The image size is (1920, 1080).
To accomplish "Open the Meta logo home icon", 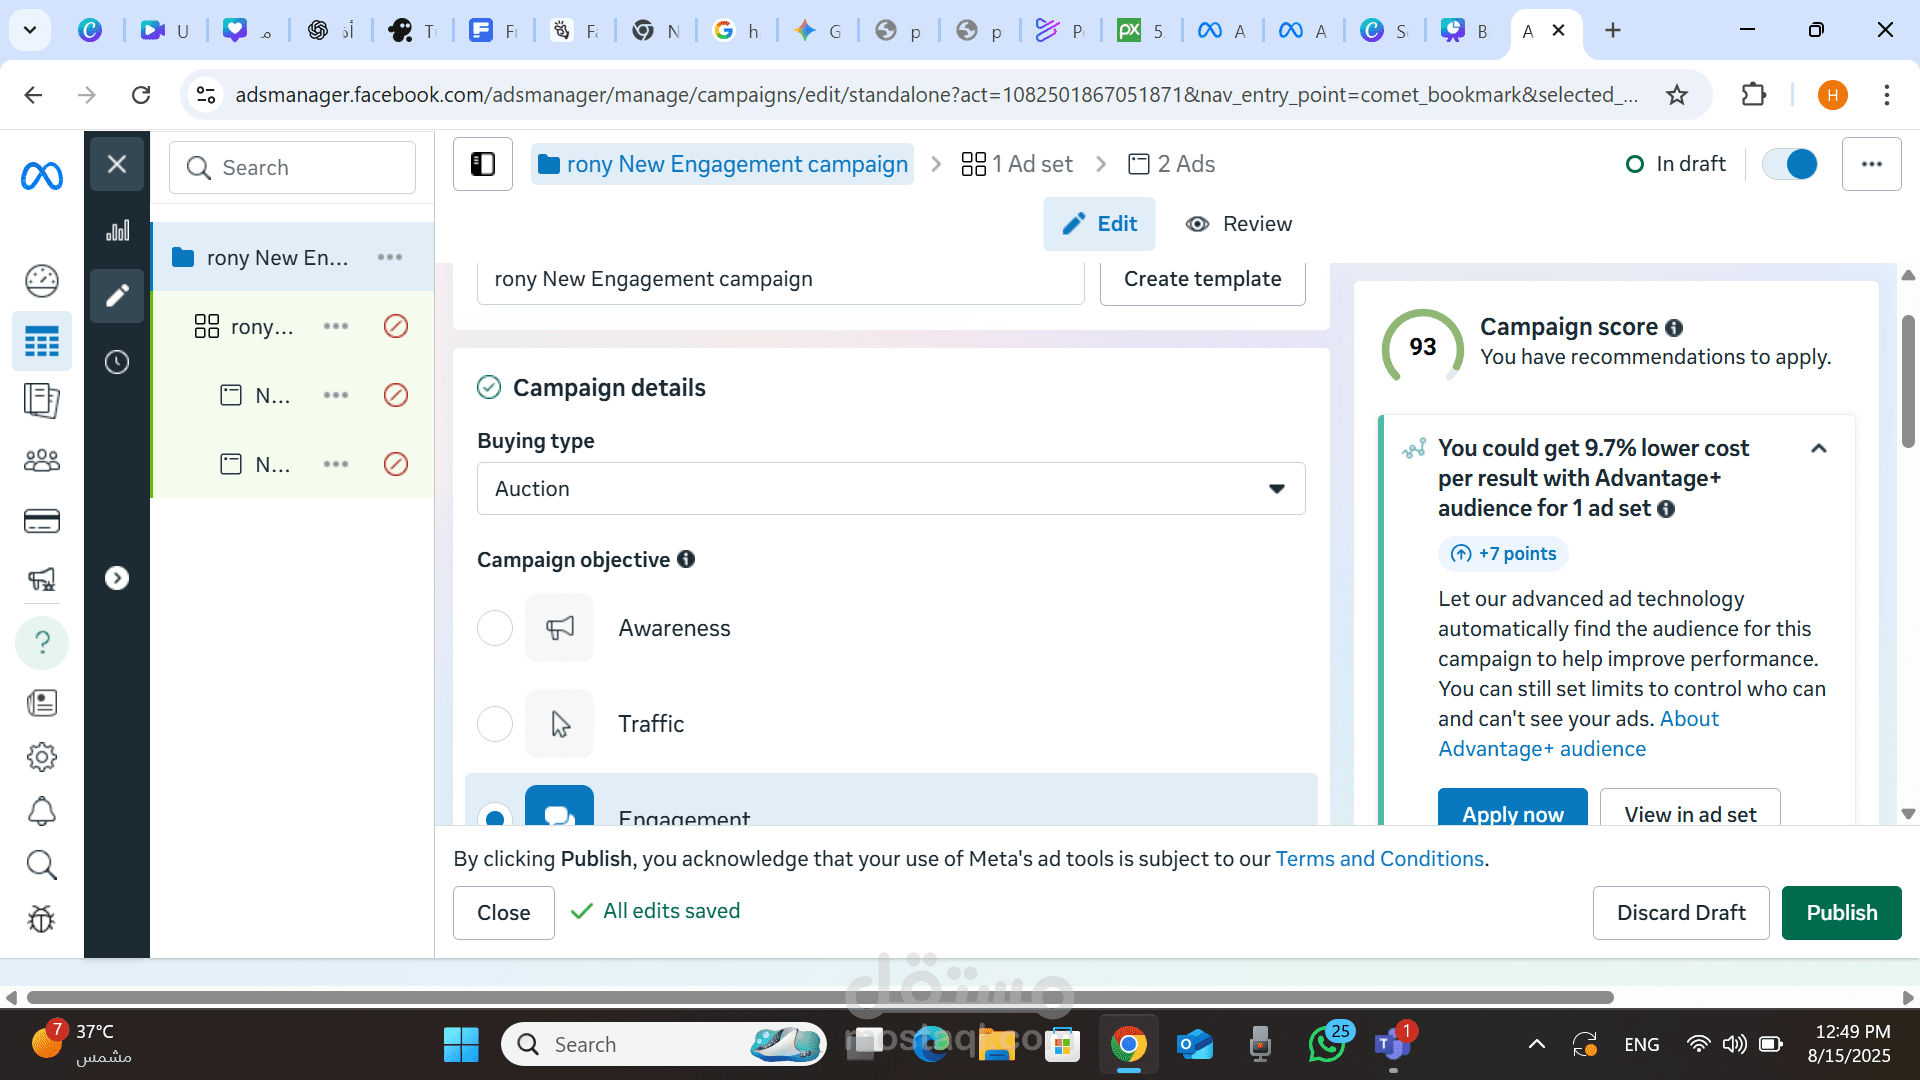I will [x=42, y=177].
